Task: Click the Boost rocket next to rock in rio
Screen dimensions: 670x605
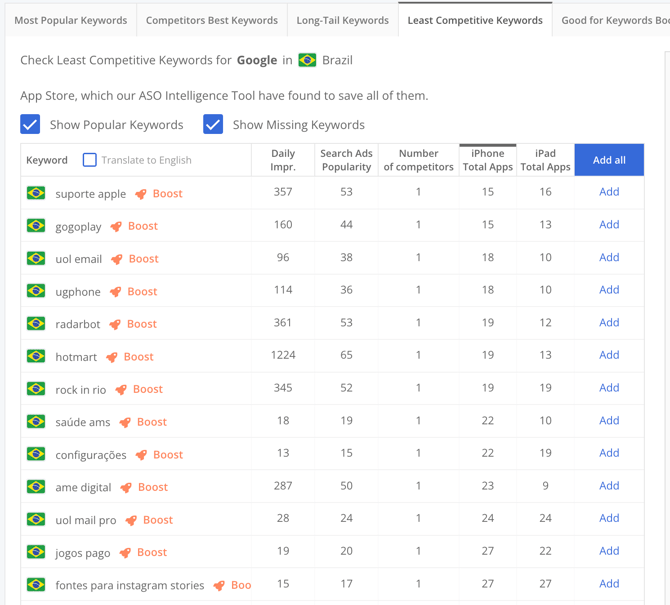Action: tap(121, 390)
